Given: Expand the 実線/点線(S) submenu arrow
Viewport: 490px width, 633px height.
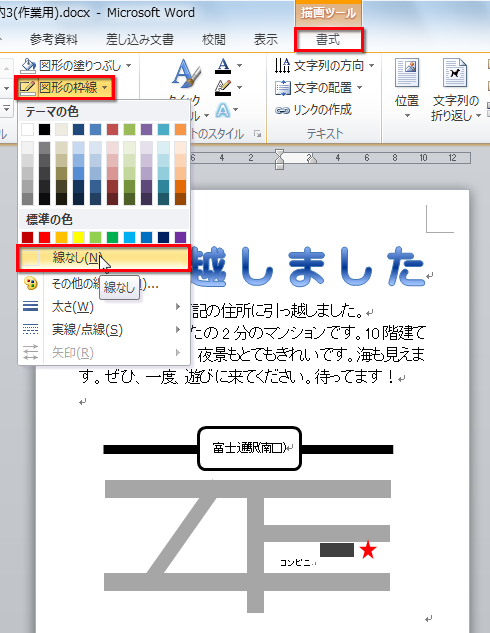Looking at the screenshot, I should (178, 330).
